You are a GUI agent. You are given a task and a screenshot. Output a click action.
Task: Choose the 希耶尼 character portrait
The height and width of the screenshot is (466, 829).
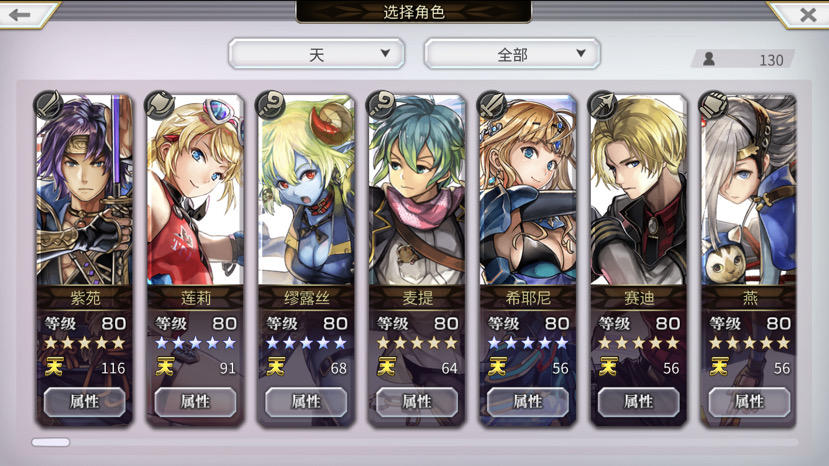pyautogui.click(x=528, y=190)
